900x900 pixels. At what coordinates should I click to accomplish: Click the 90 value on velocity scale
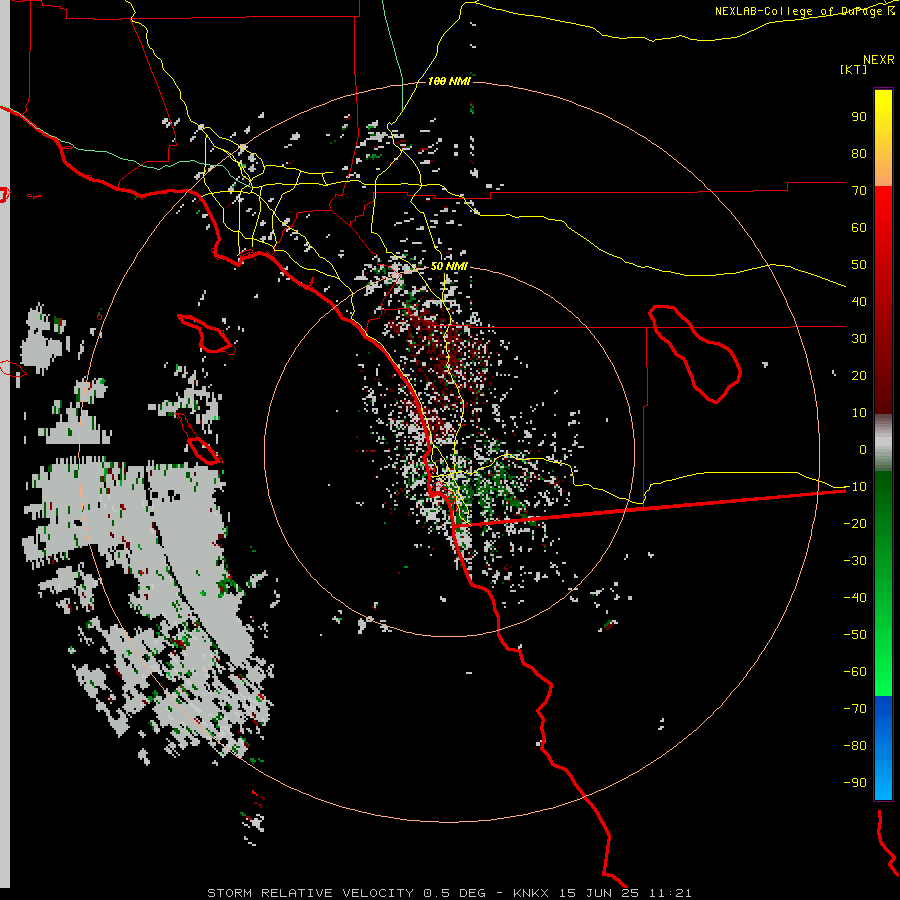[859, 117]
